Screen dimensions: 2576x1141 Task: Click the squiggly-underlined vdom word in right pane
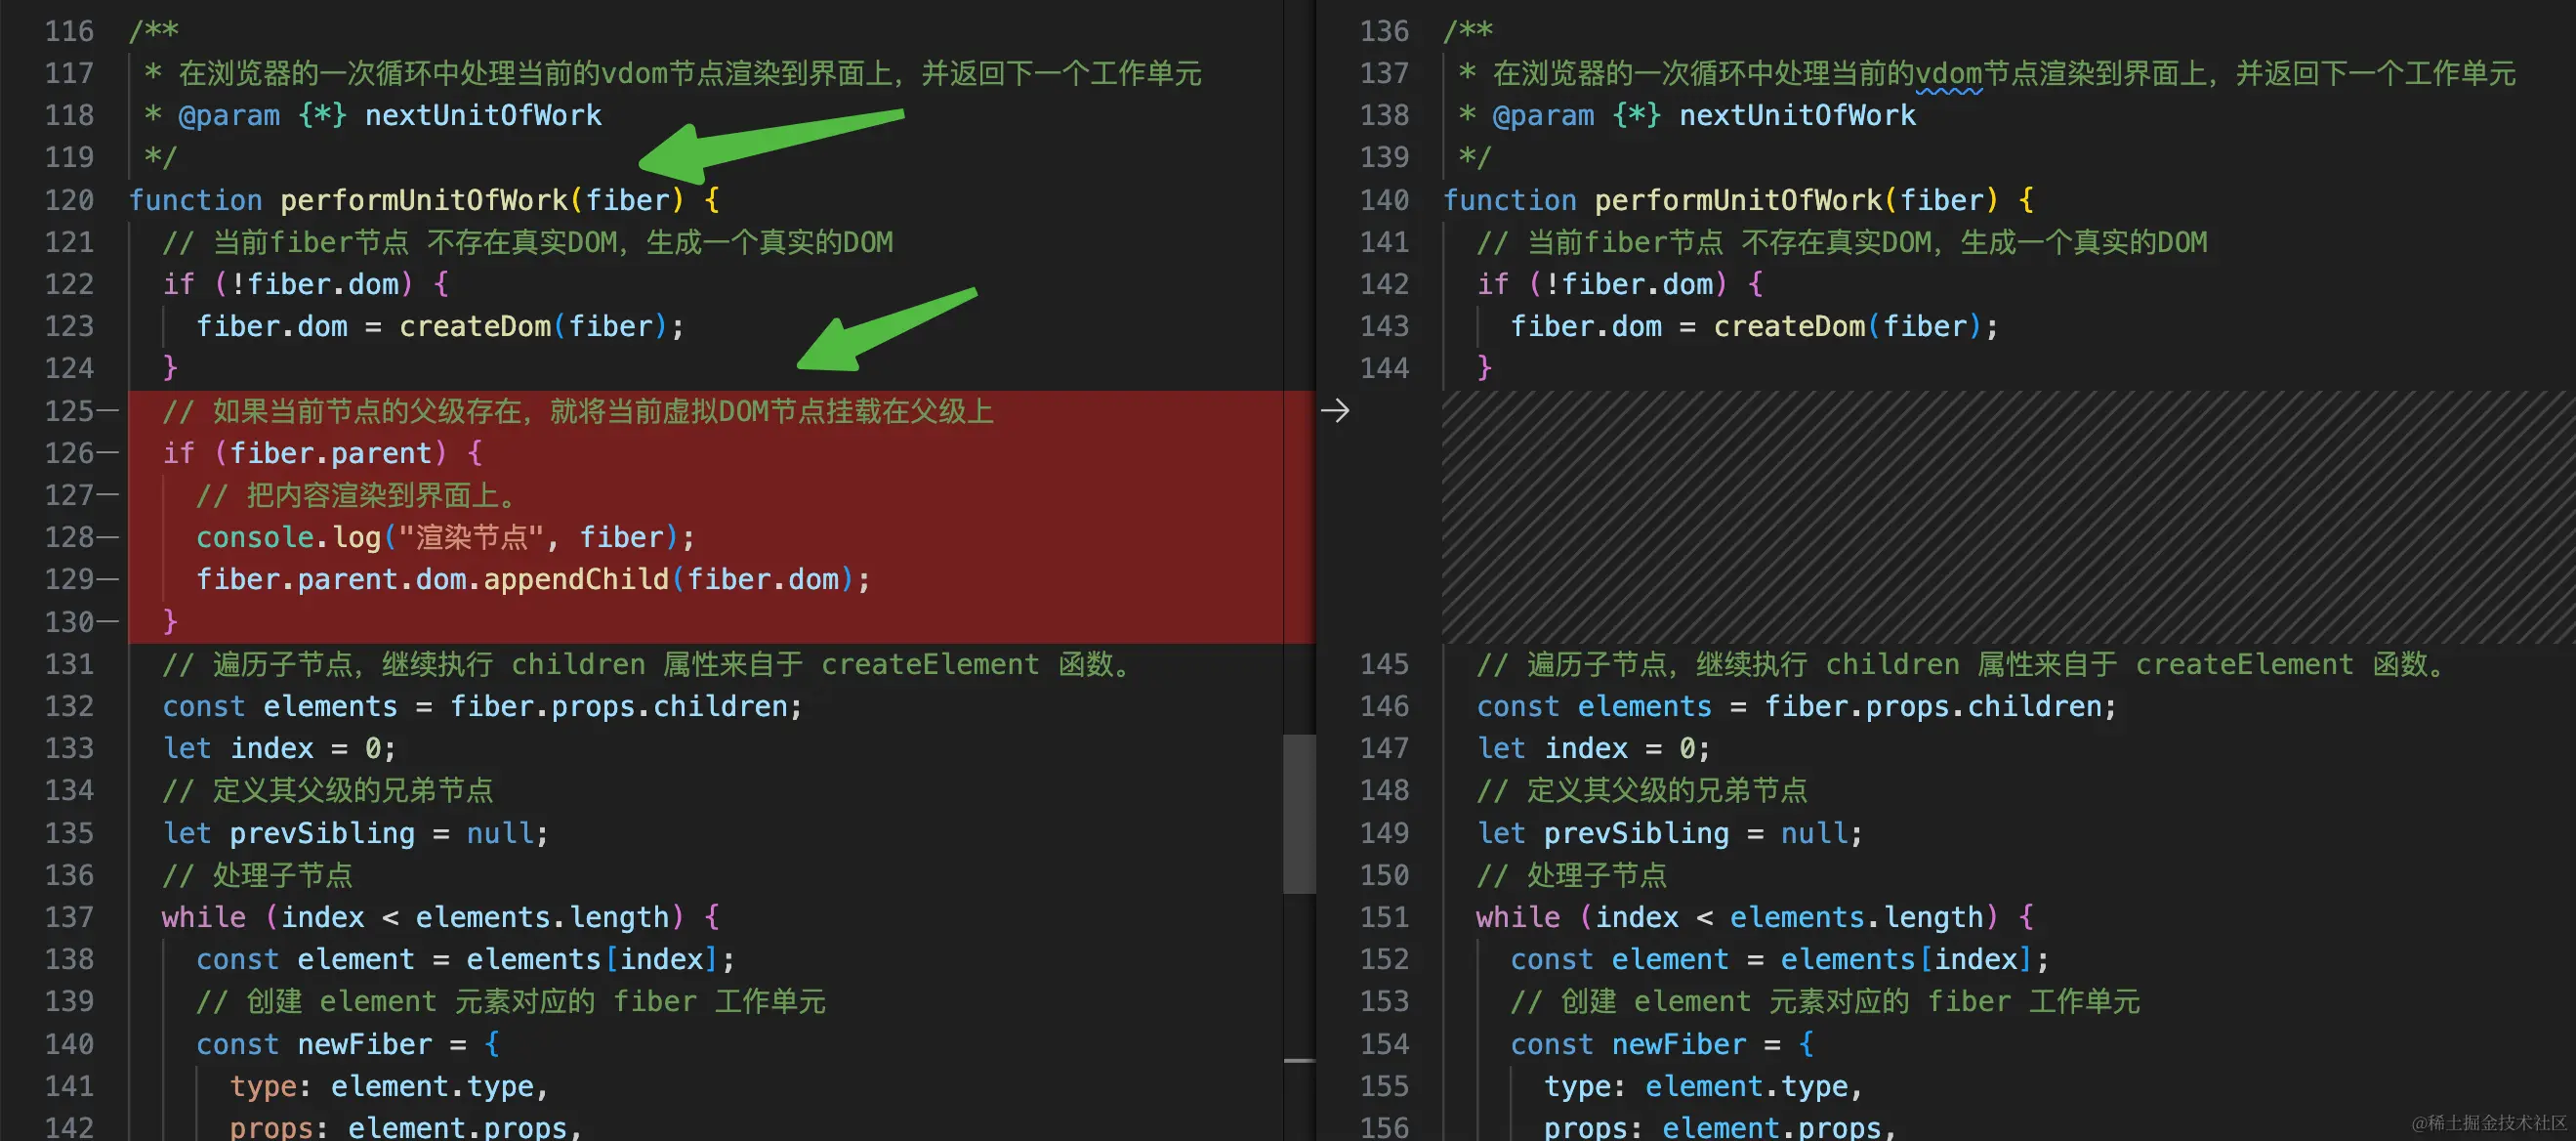[x=1948, y=74]
